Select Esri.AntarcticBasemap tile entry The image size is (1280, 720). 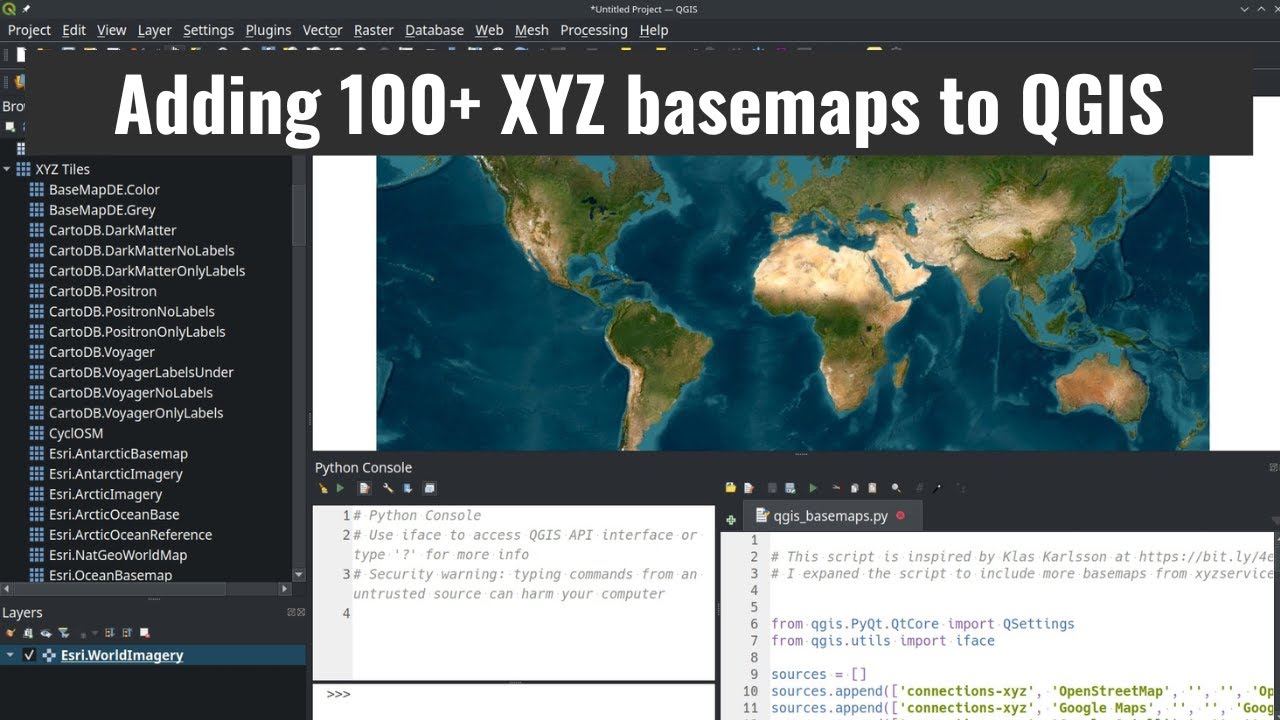[118, 453]
